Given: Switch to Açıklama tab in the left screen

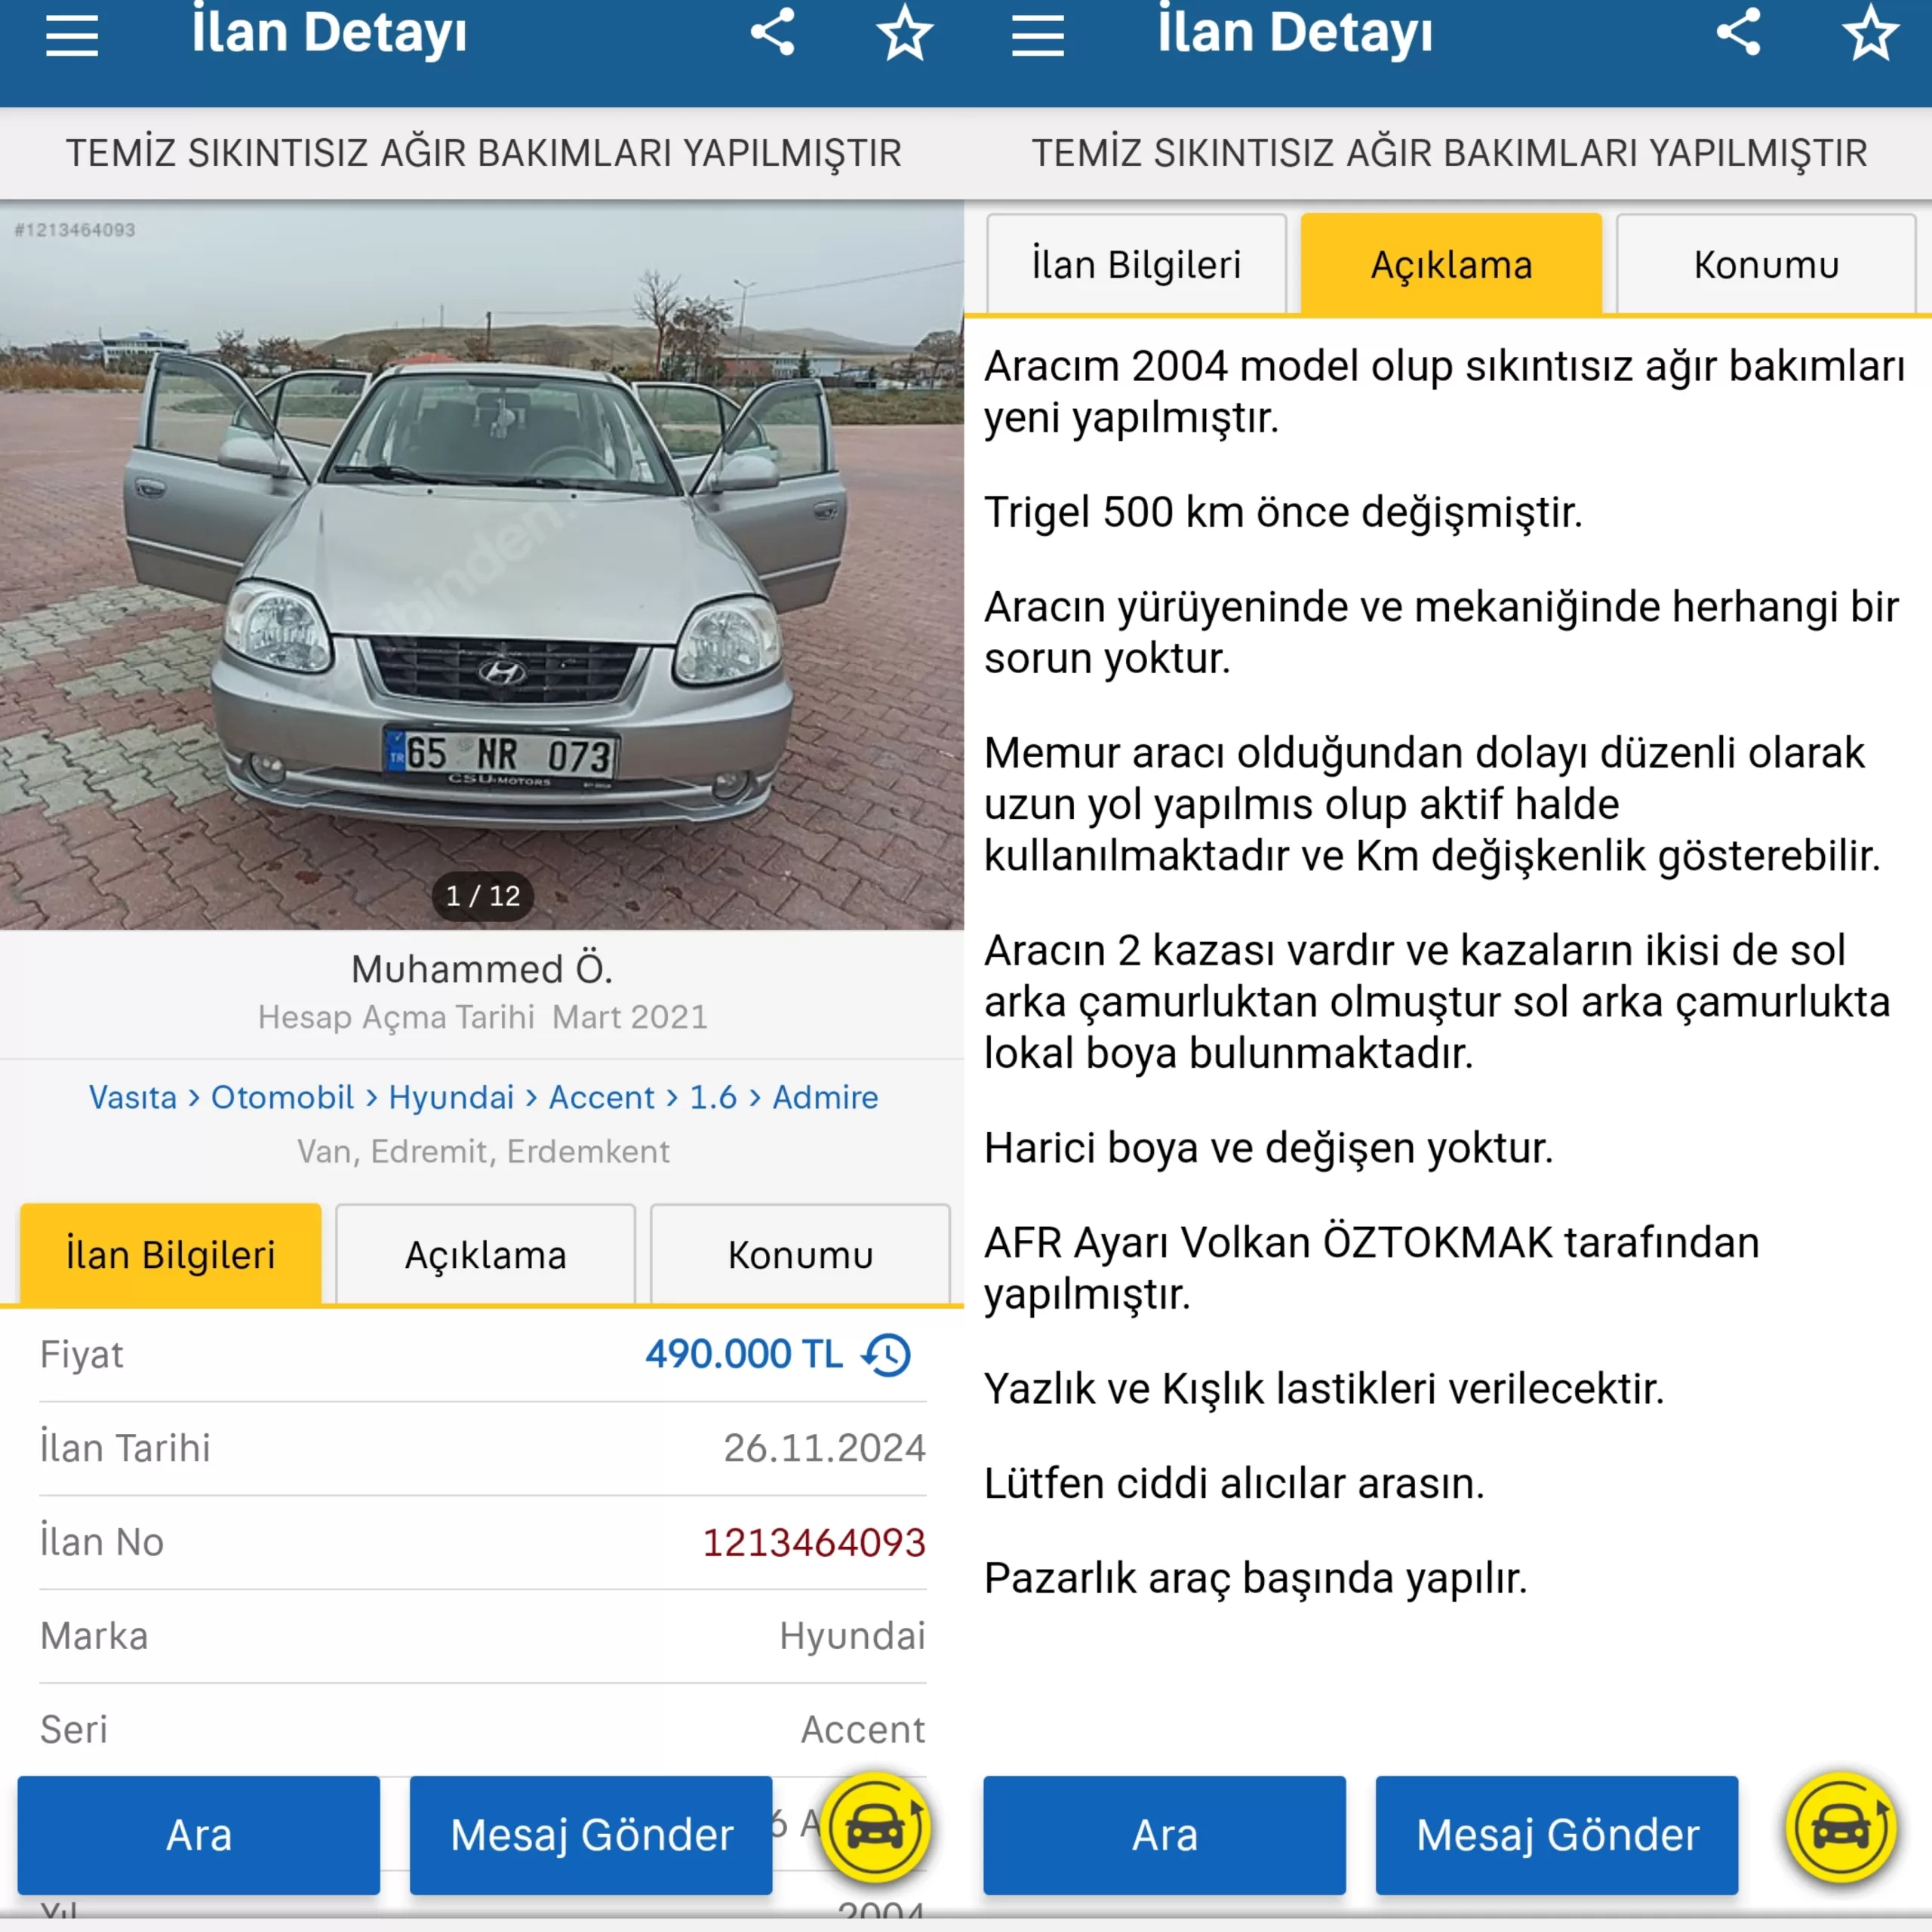Looking at the screenshot, I should click(486, 1254).
